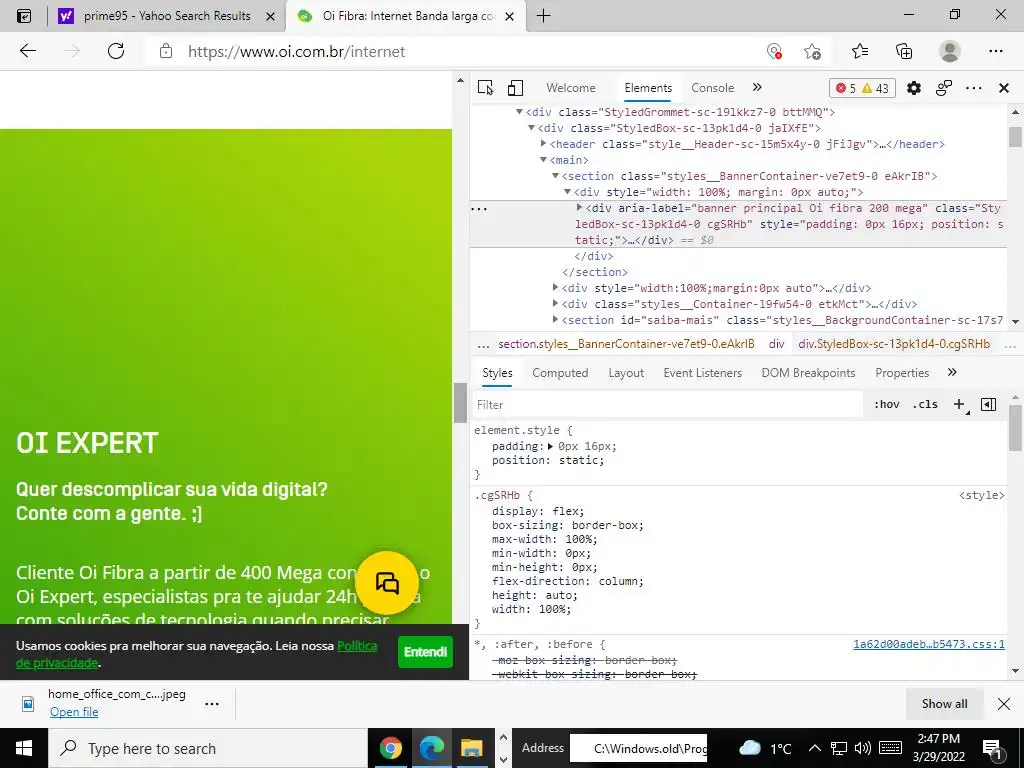
Task: Open file link for downloaded jpeg
Action: [x=74, y=712]
